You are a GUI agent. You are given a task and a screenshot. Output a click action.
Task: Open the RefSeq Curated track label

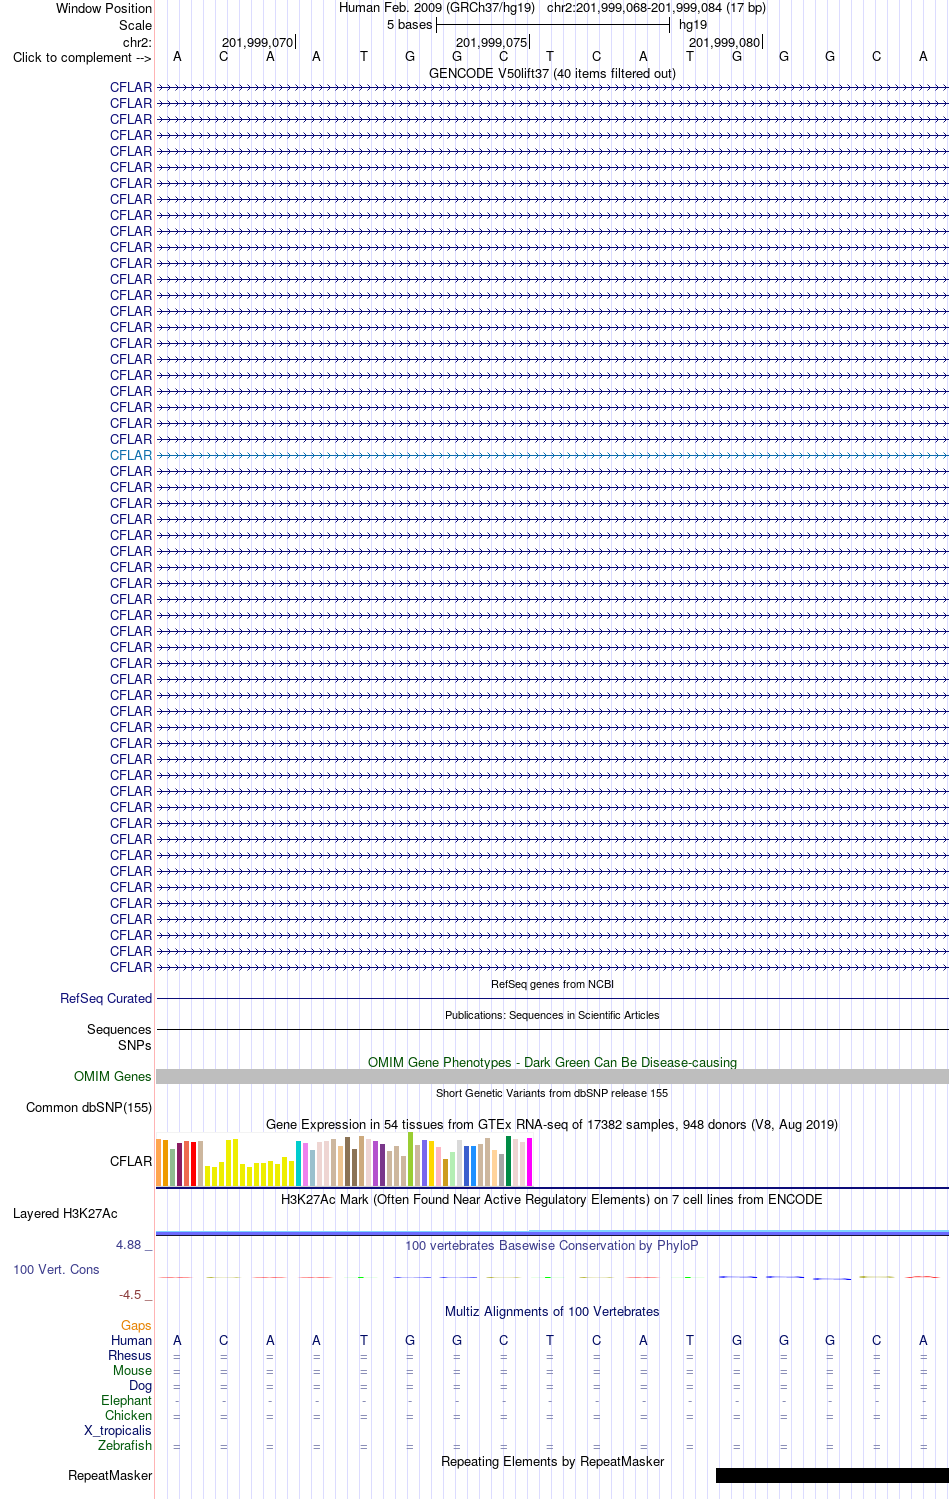pyautogui.click(x=106, y=998)
